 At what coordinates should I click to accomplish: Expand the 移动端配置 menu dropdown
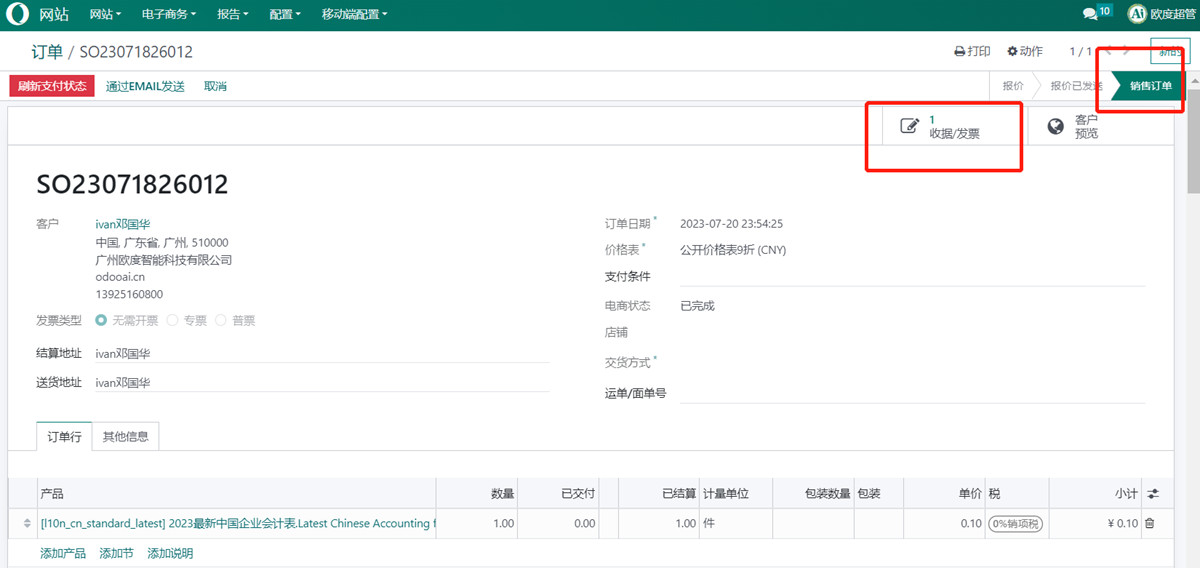click(x=354, y=15)
